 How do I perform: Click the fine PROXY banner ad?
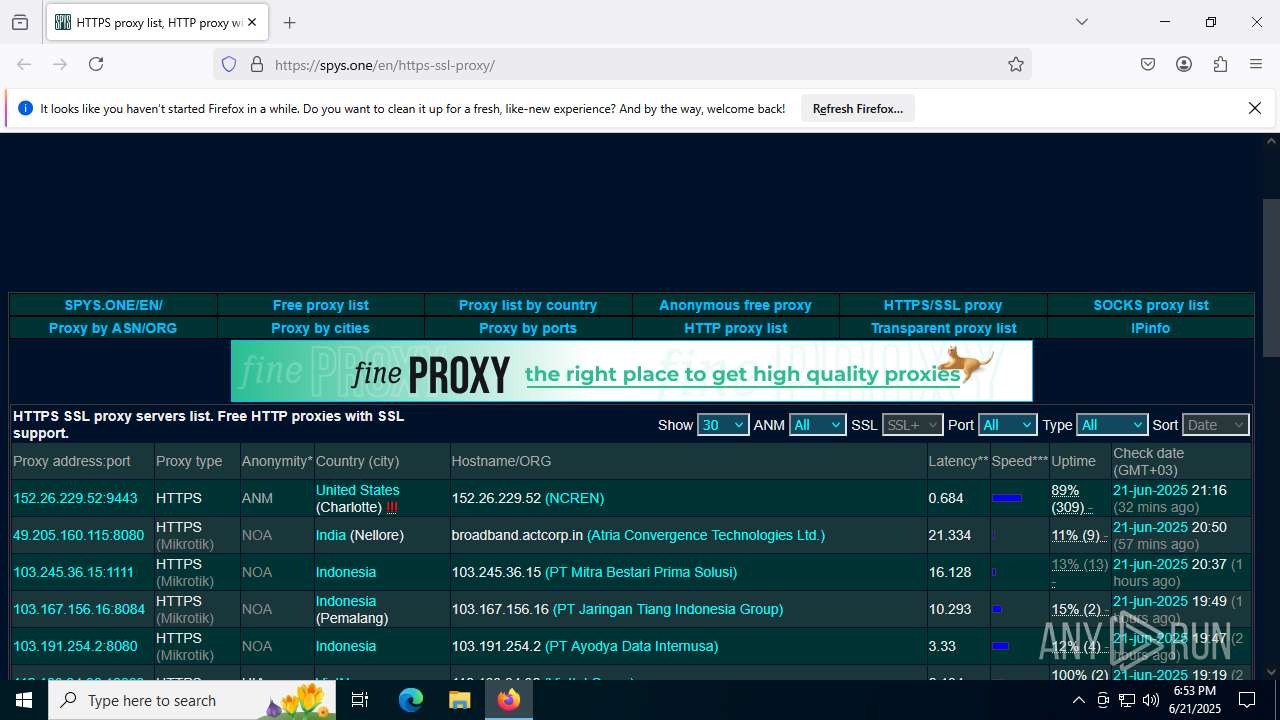tap(632, 371)
